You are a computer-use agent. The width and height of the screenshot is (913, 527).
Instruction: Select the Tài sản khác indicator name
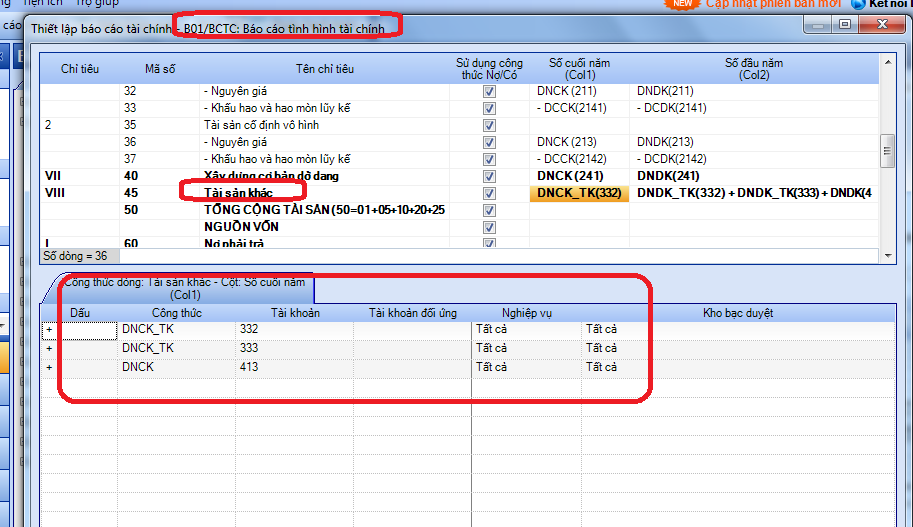coord(238,193)
